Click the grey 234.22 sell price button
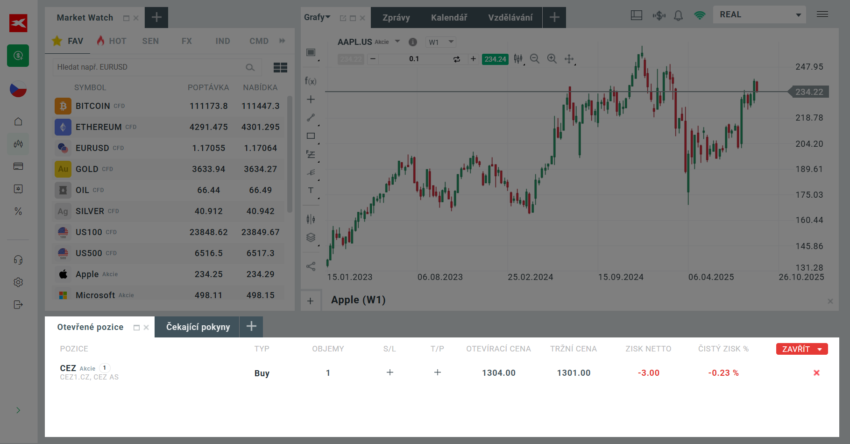The image size is (850, 444). coord(351,59)
